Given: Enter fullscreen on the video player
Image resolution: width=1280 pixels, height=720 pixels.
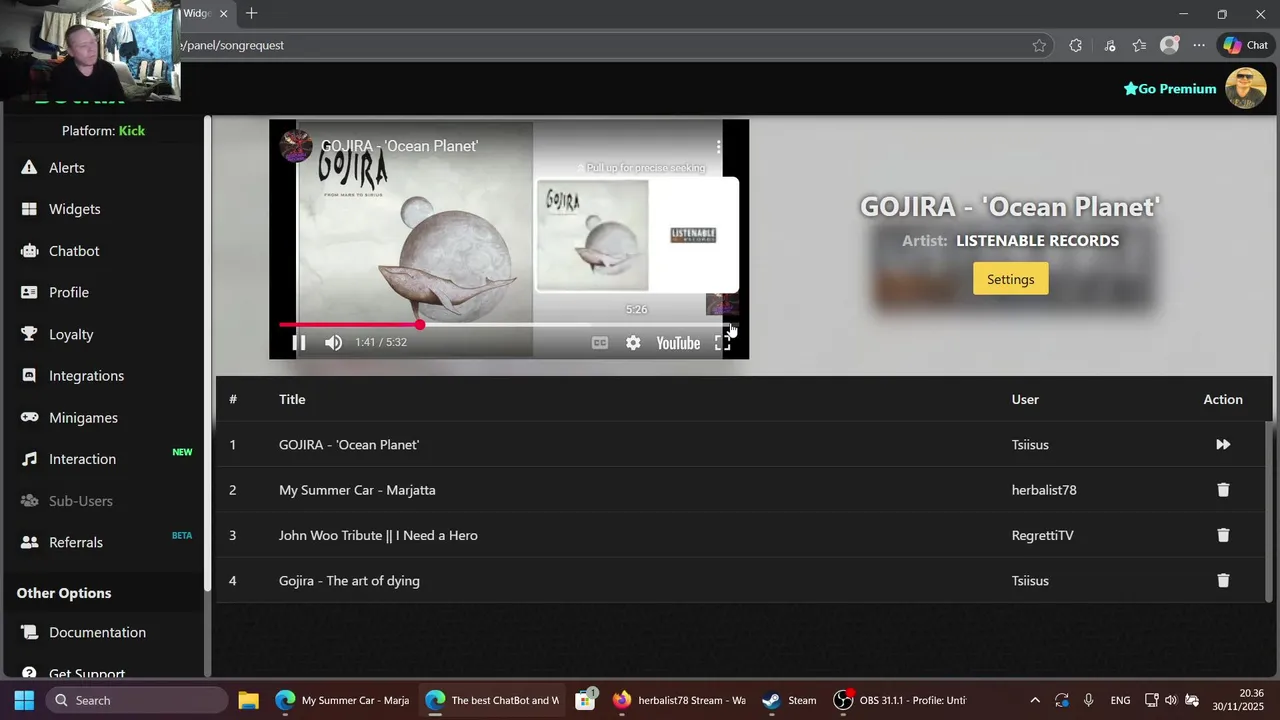Looking at the screenshot, I should [x=722, y=343].
